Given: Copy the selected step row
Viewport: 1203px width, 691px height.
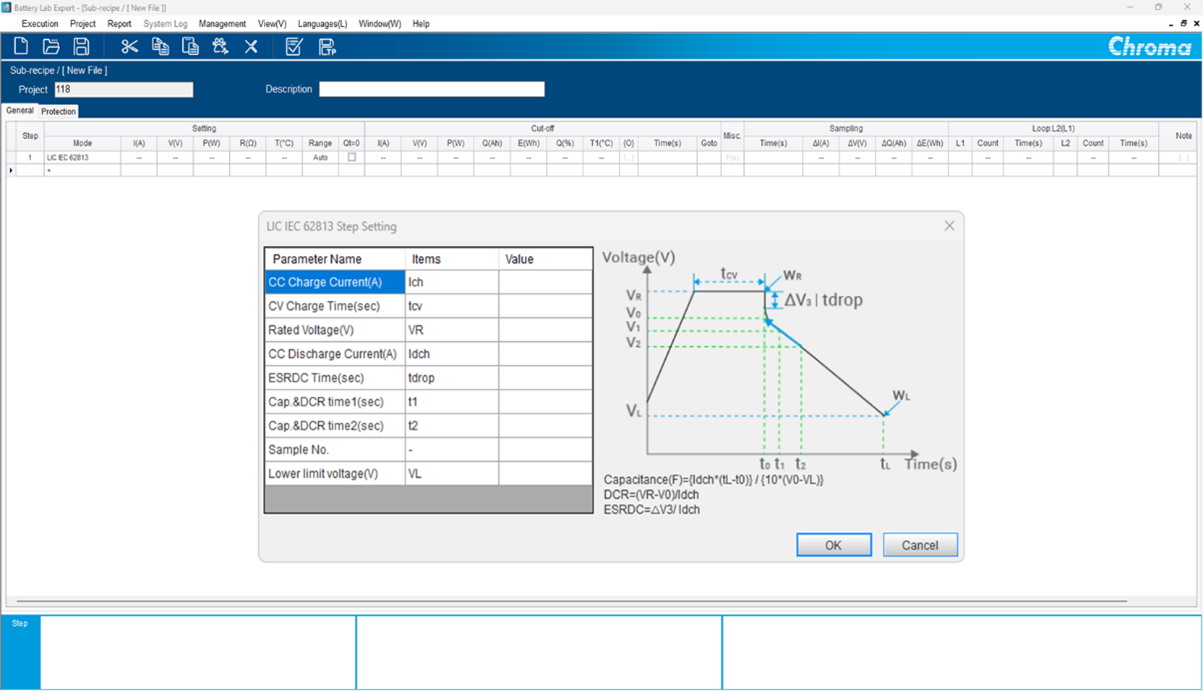Looking at the screenshot, I should [160, 46].
